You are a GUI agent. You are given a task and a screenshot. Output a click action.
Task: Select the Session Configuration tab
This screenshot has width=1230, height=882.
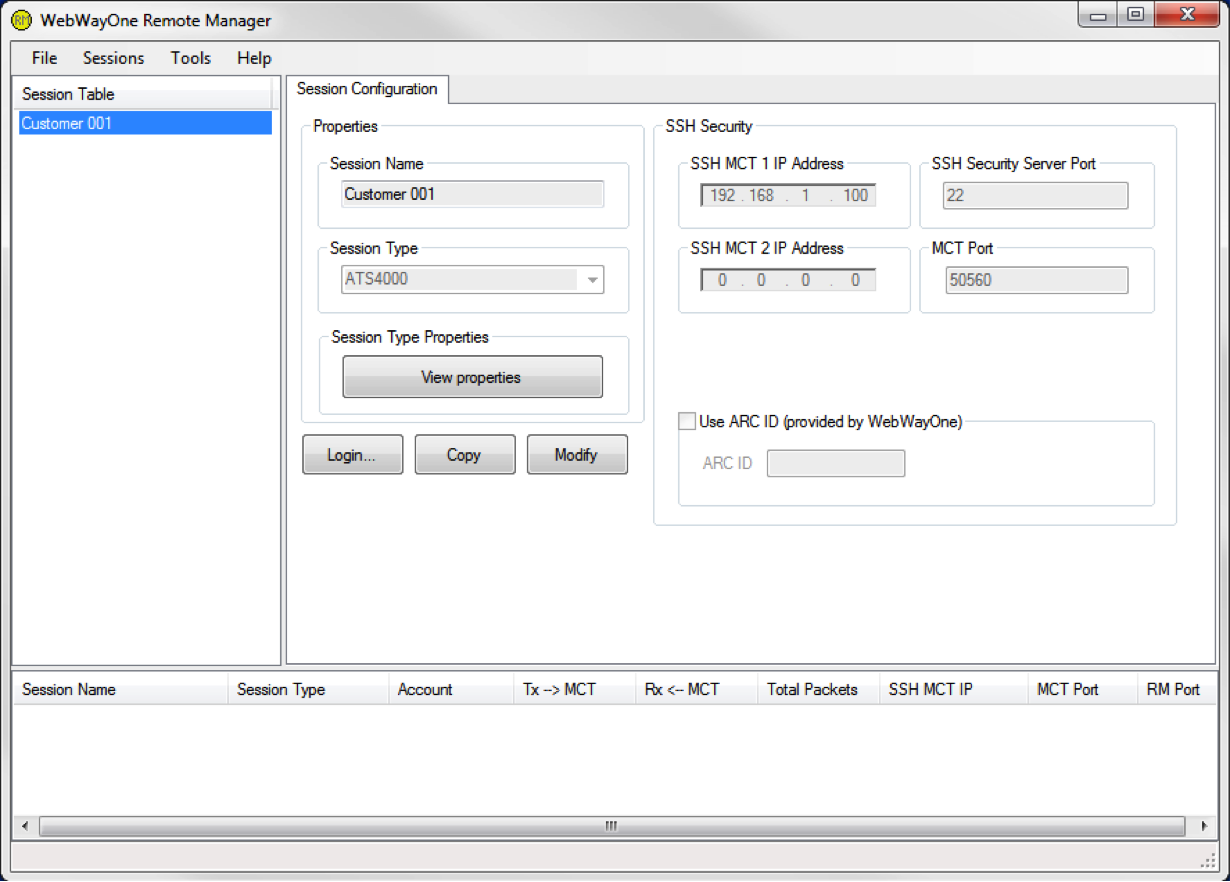click(x=367, y=89)
